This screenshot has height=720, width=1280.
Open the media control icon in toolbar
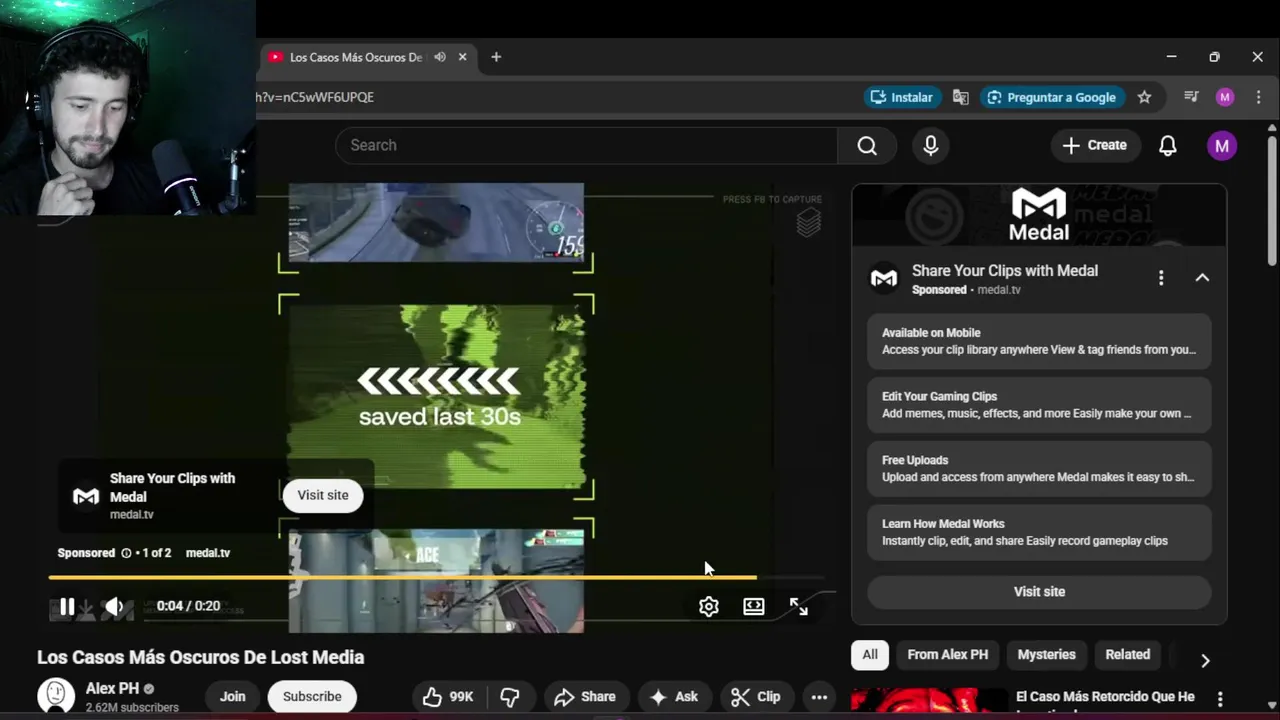tap(1191, 97)
